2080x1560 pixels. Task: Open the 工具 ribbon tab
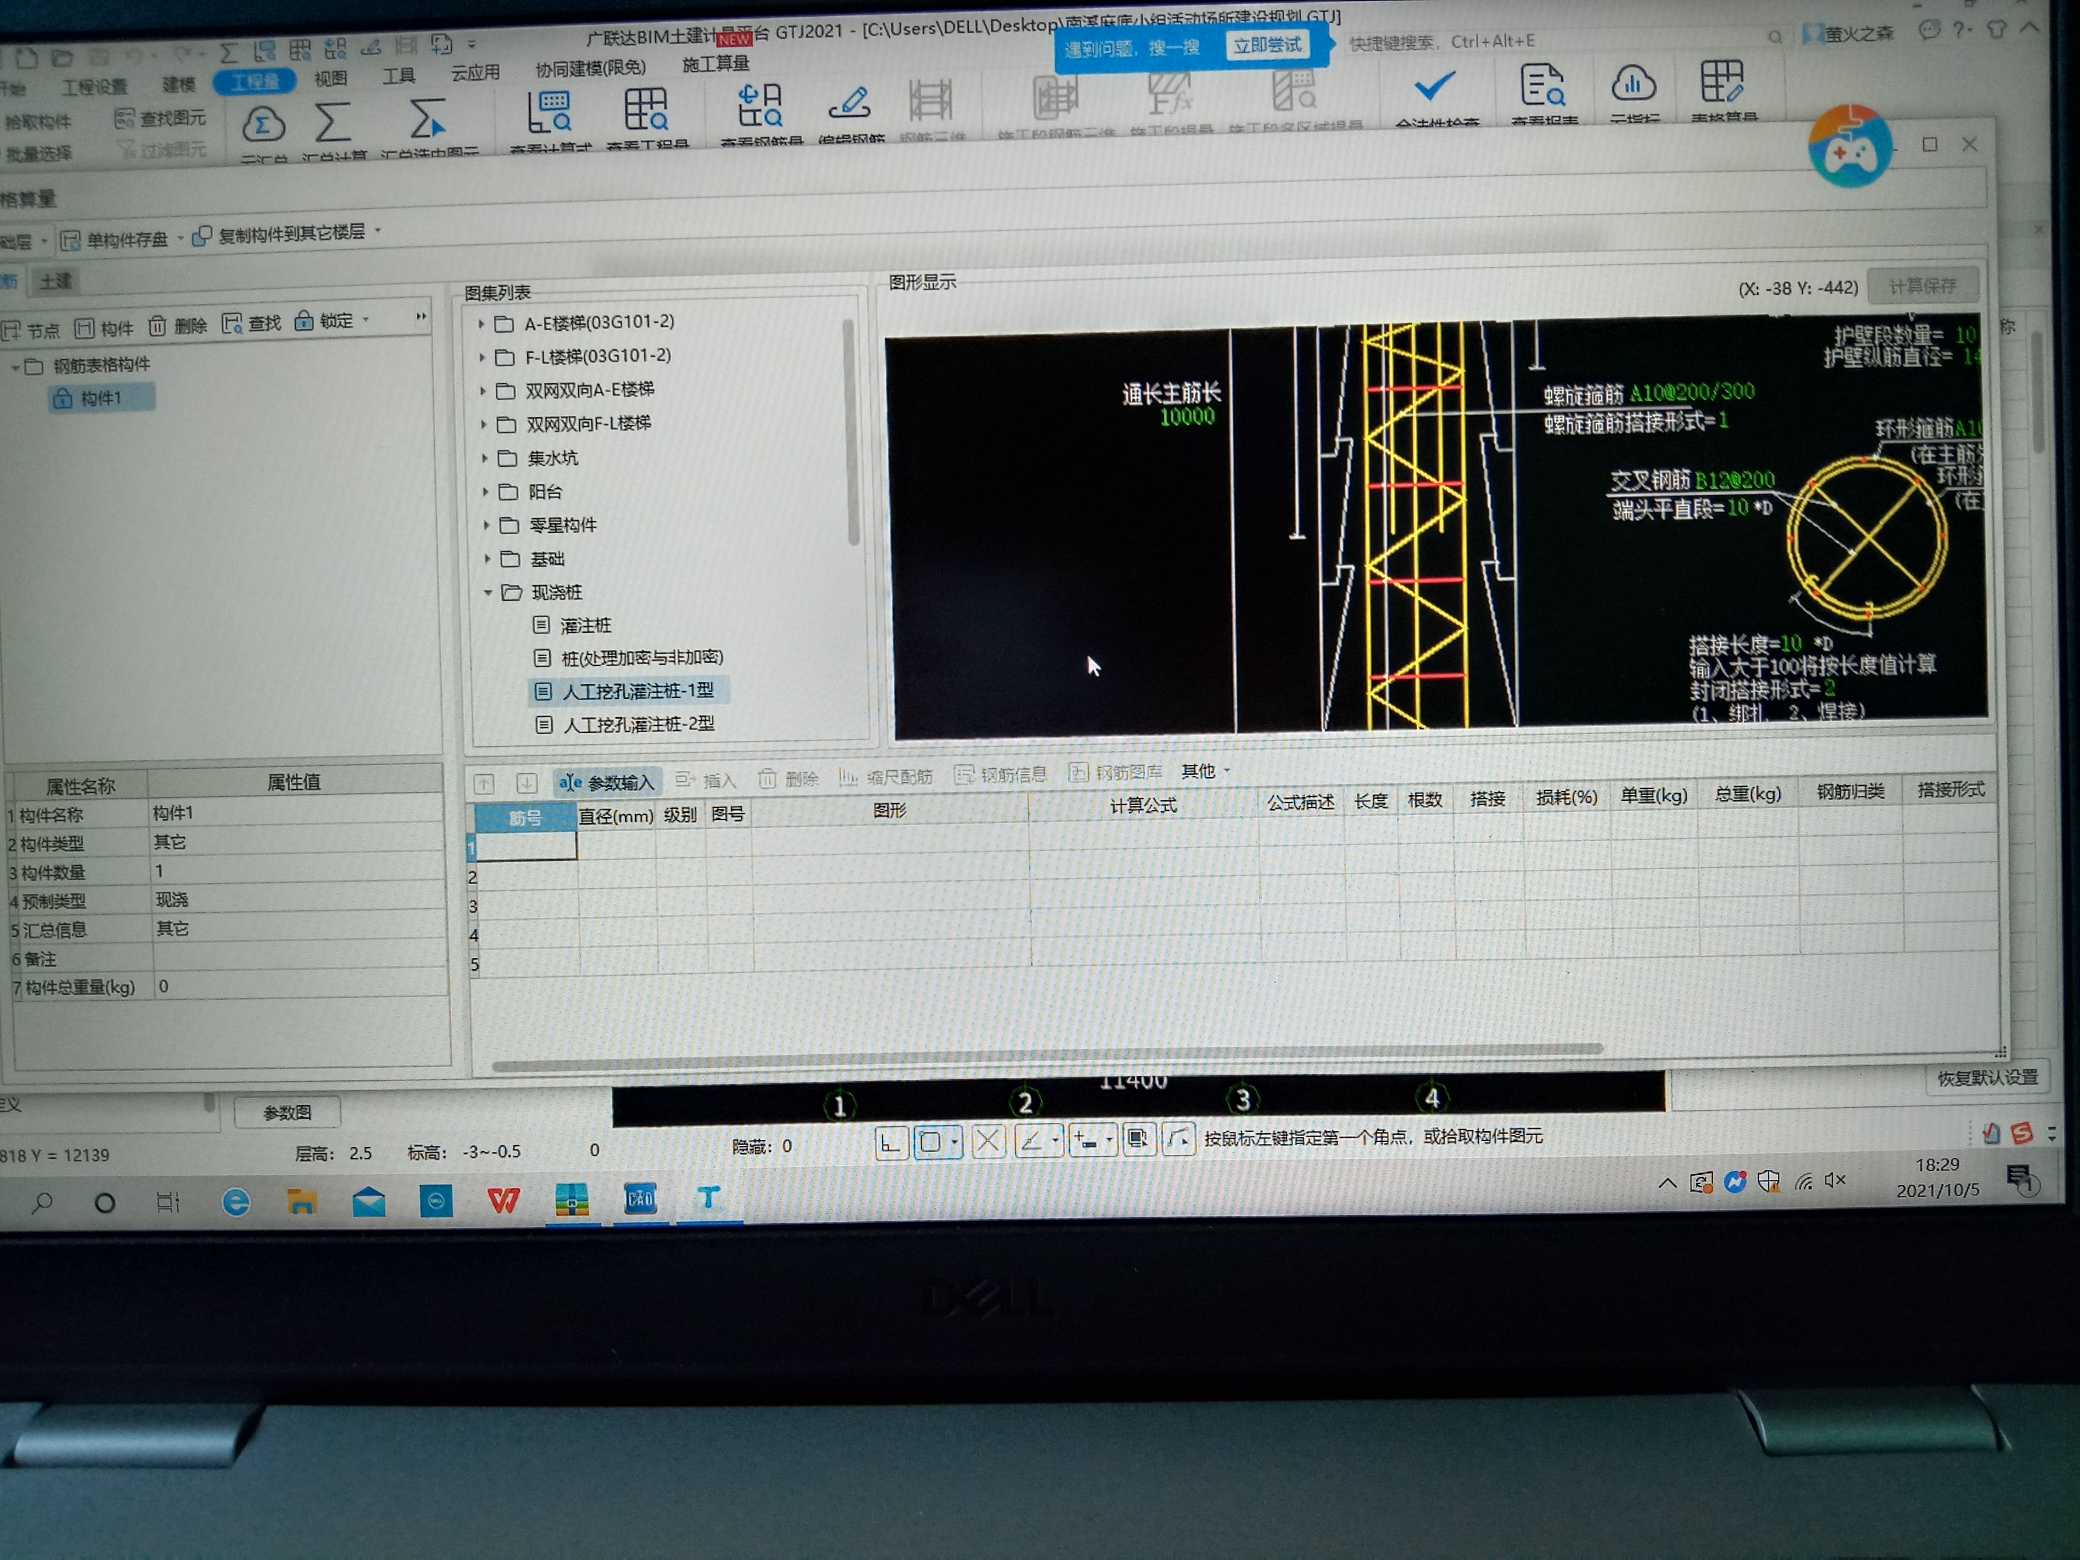(399, 75)
